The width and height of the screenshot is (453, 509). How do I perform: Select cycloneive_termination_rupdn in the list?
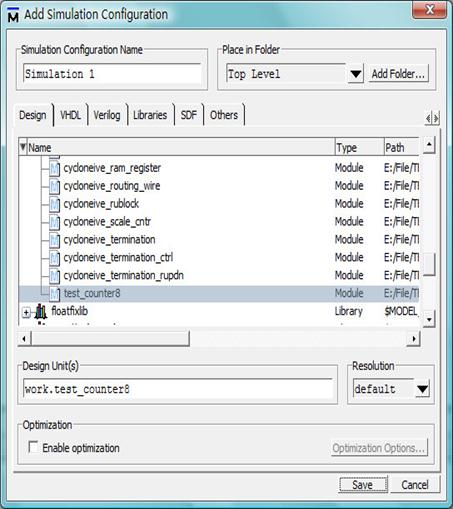pos(124,276)
